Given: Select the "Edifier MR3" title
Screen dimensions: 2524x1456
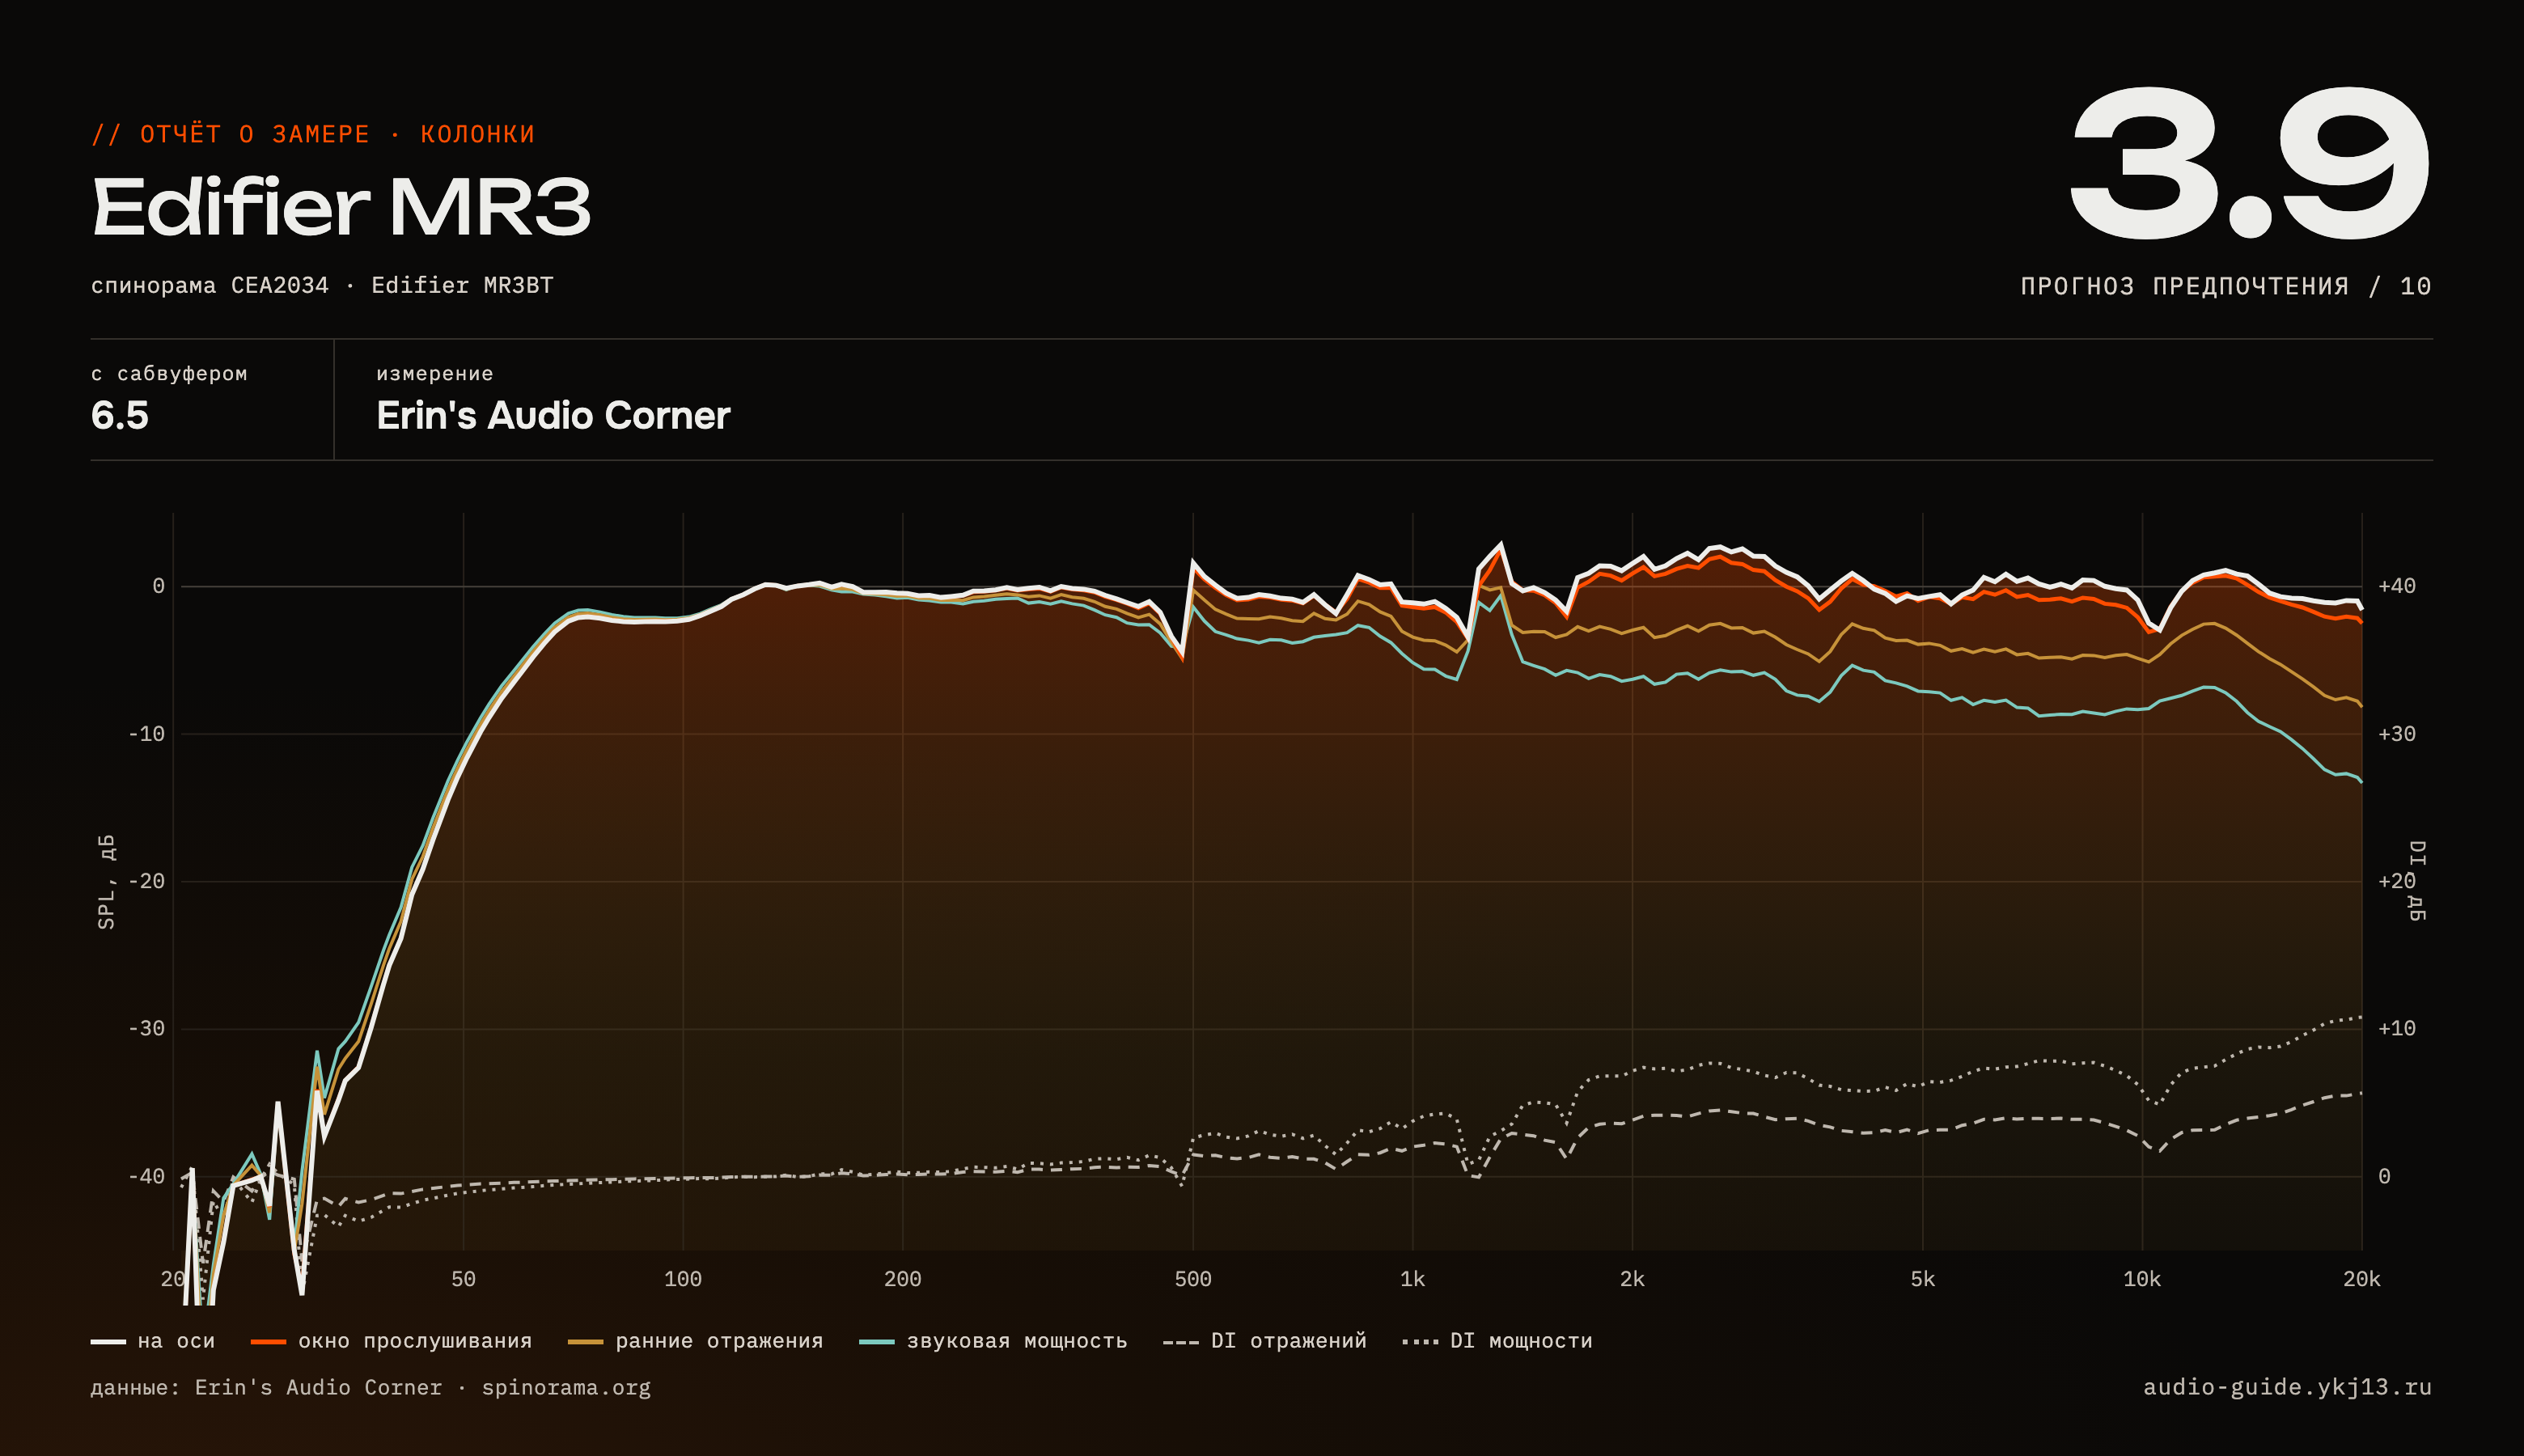Looking at the screenshot, I should (x=341, y=207).
